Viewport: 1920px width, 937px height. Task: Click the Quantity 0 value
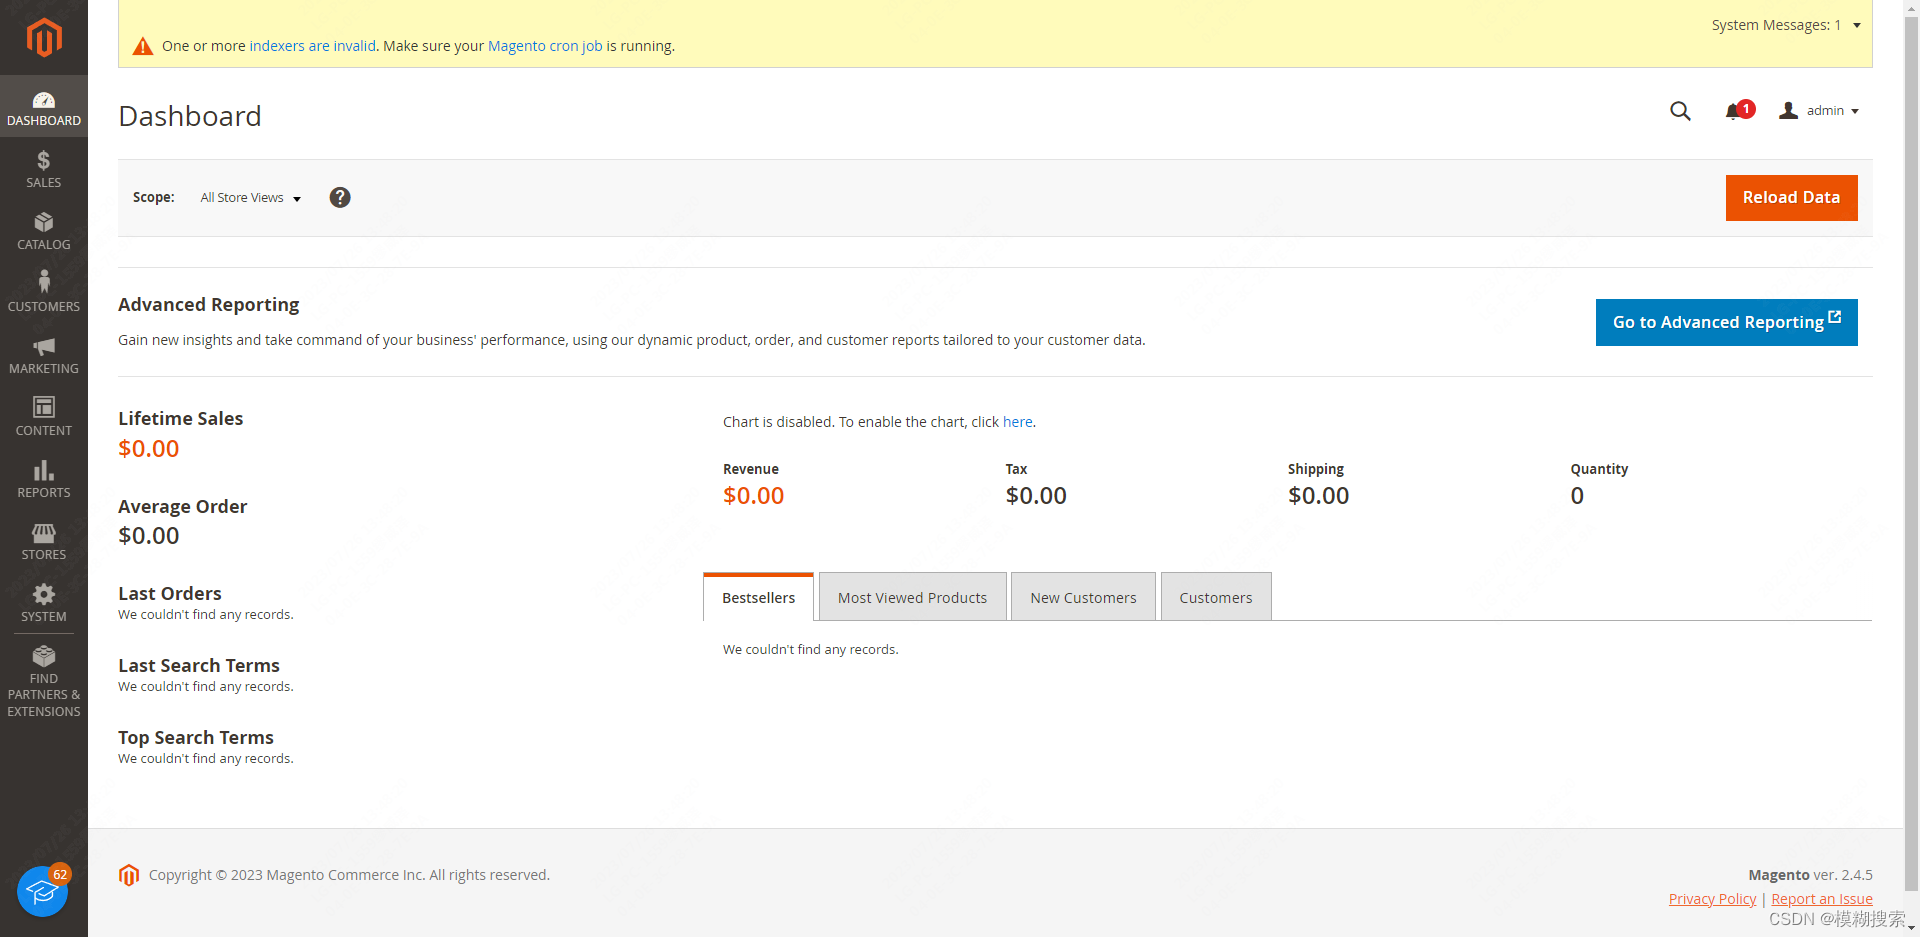[x=1577, y=496]
